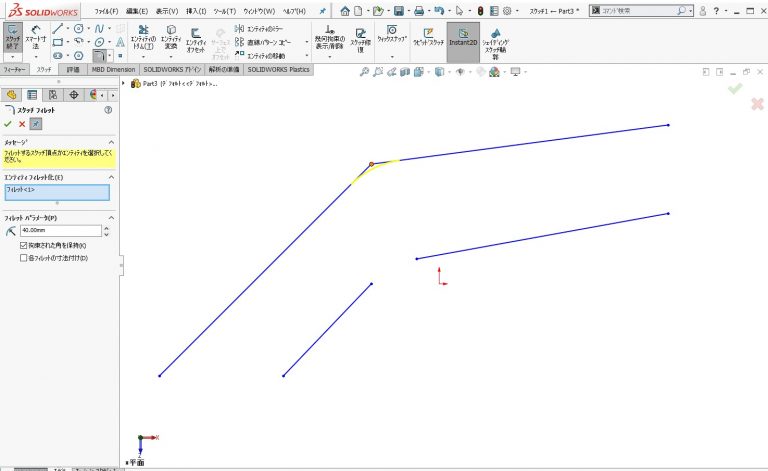The image size is (768, 471).
Task: Toggle the Instant2D button
Action: click(x=462, y=40)
